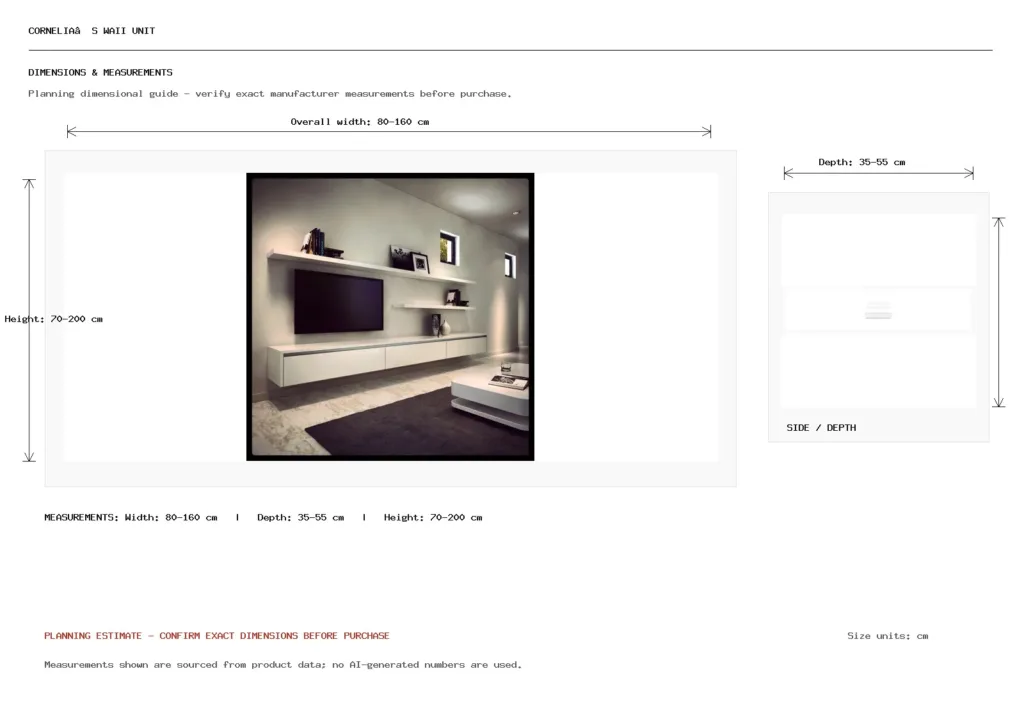Select 'MEASUREMENTS: Width: 80-160 cm' text

tap(131, 517)
